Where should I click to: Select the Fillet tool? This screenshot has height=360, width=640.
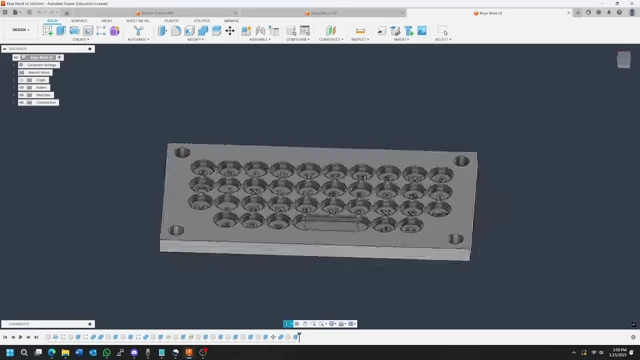tap(176, 31)
